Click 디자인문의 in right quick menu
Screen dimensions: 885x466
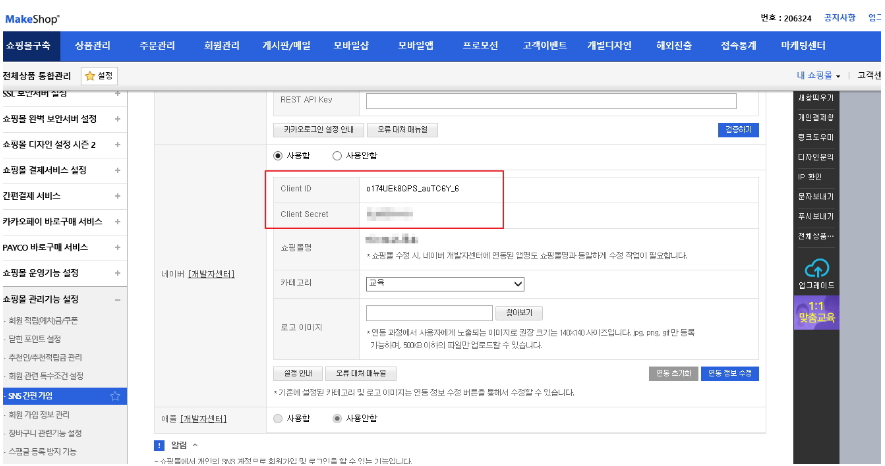(x=816, y=157)
